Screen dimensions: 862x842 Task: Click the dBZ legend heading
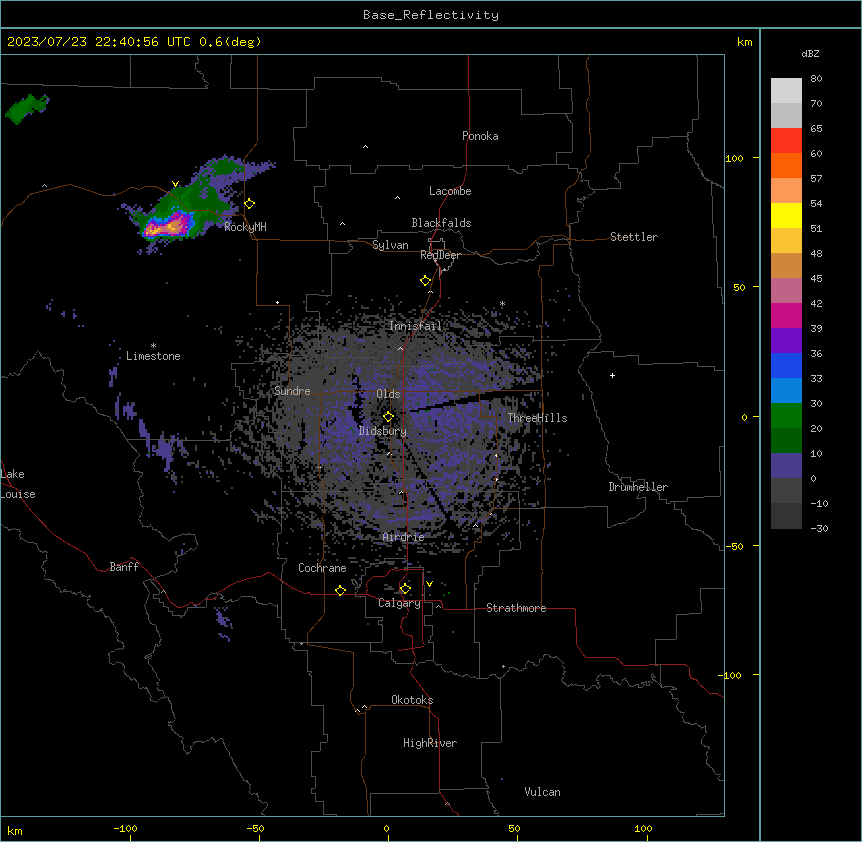tap(810, 53)
